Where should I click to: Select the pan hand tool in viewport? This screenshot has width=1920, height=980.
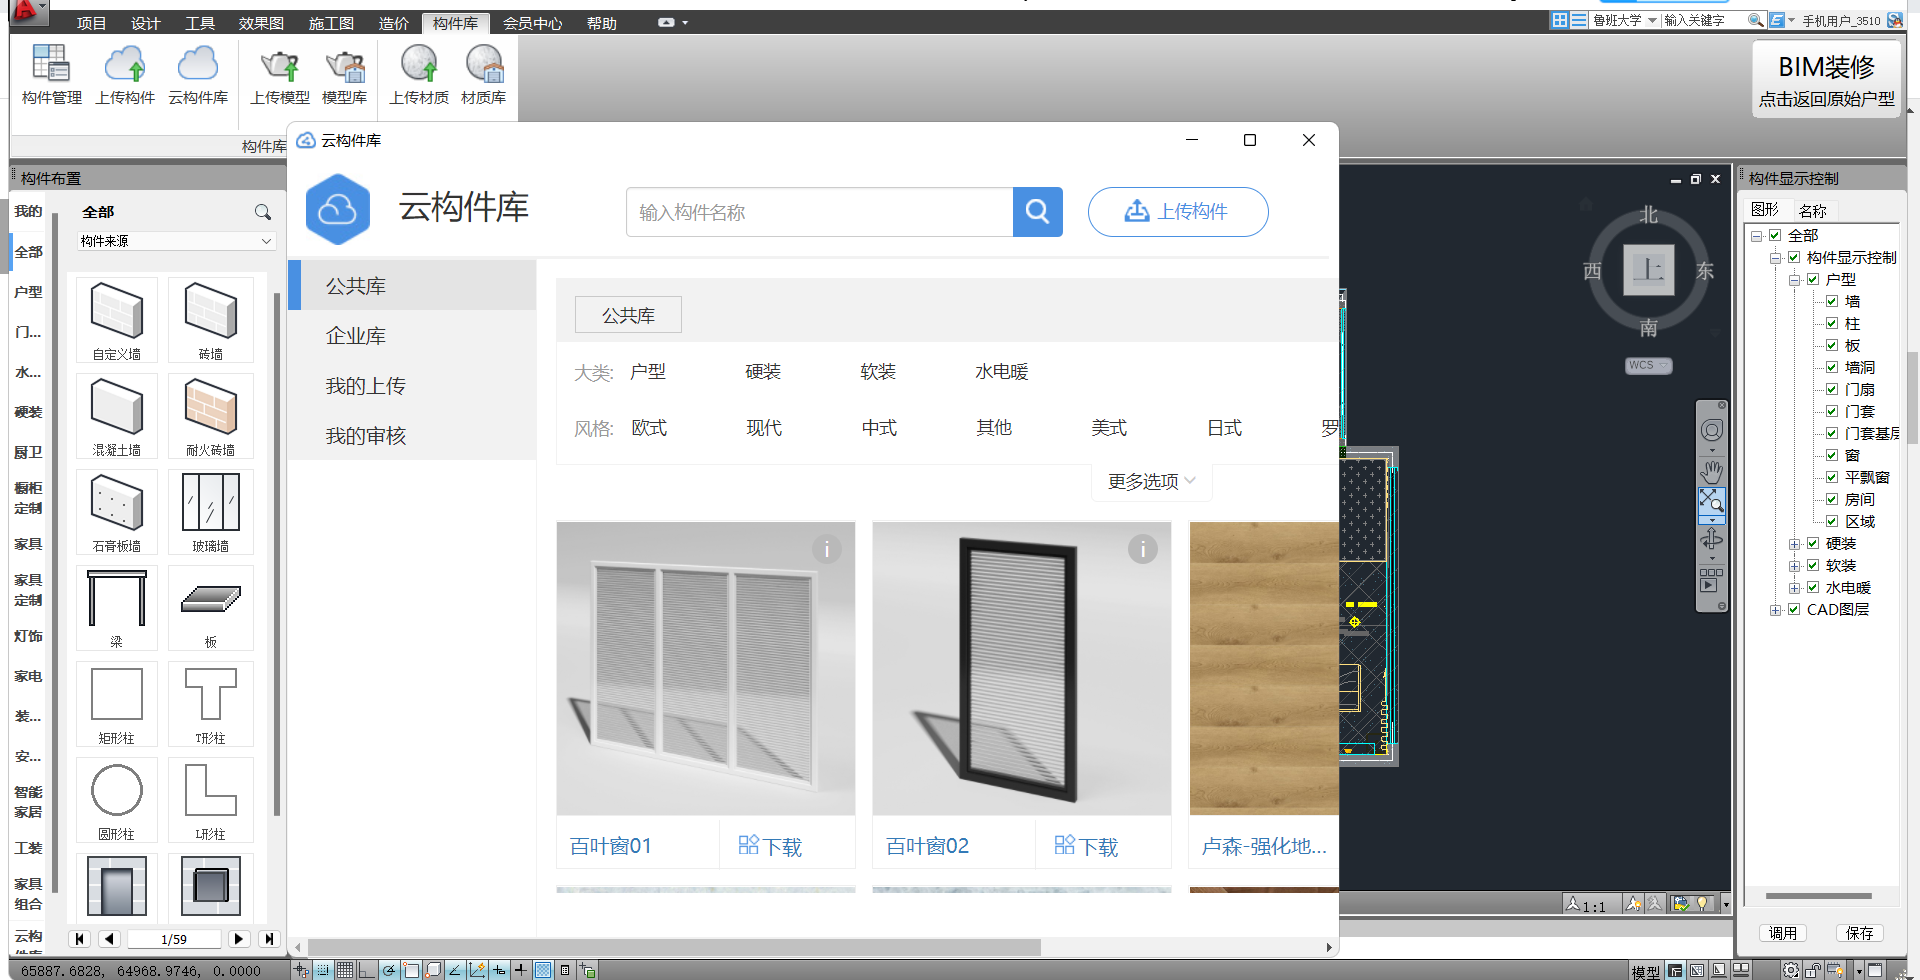click(1711, 471)
